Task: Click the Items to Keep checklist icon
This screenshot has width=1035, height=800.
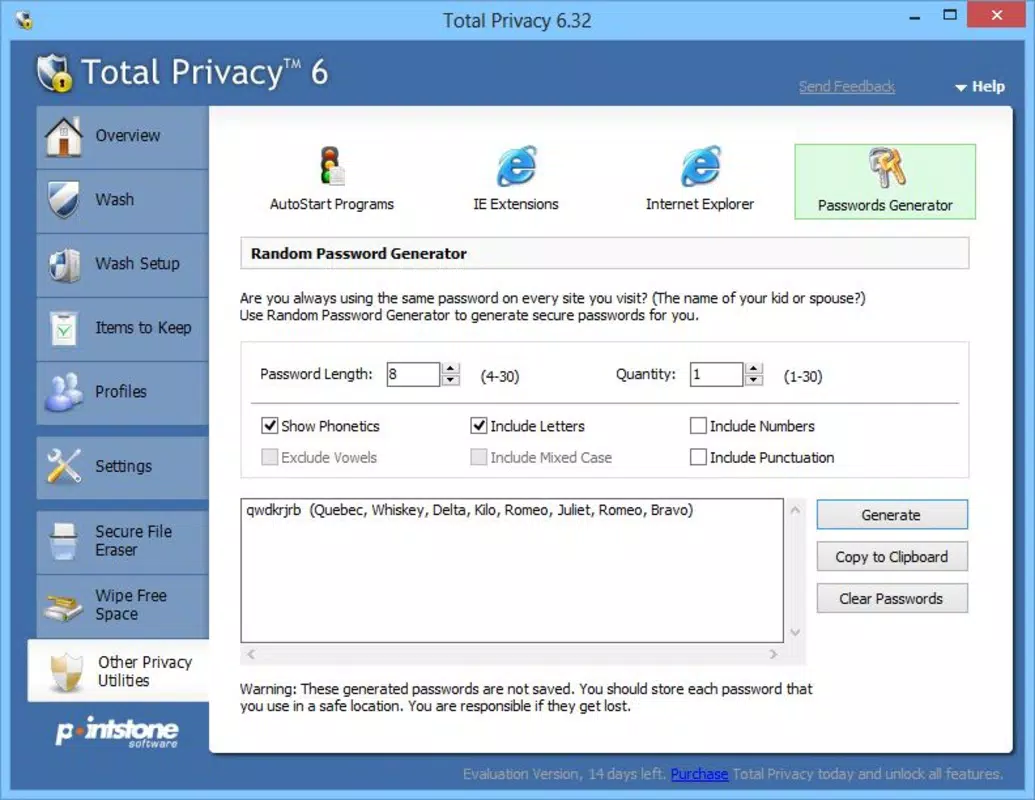Action: coord(64,329)
